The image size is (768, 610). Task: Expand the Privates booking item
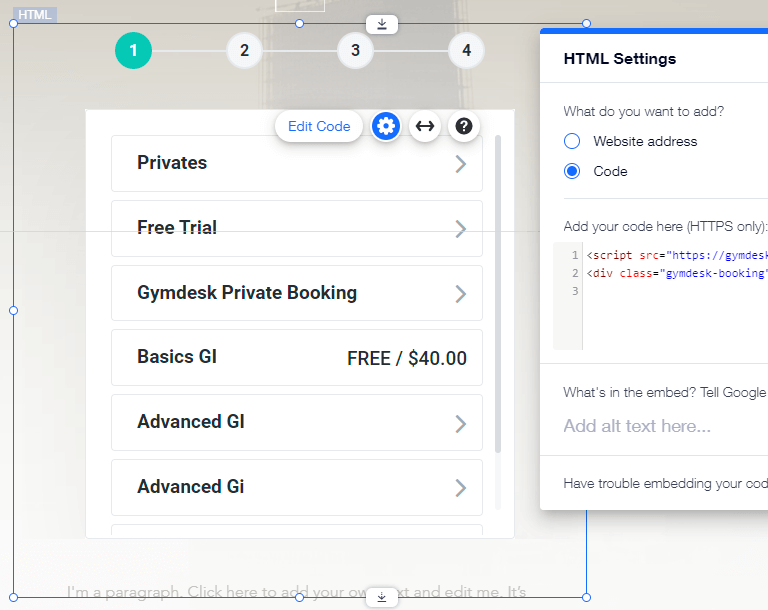296,163
